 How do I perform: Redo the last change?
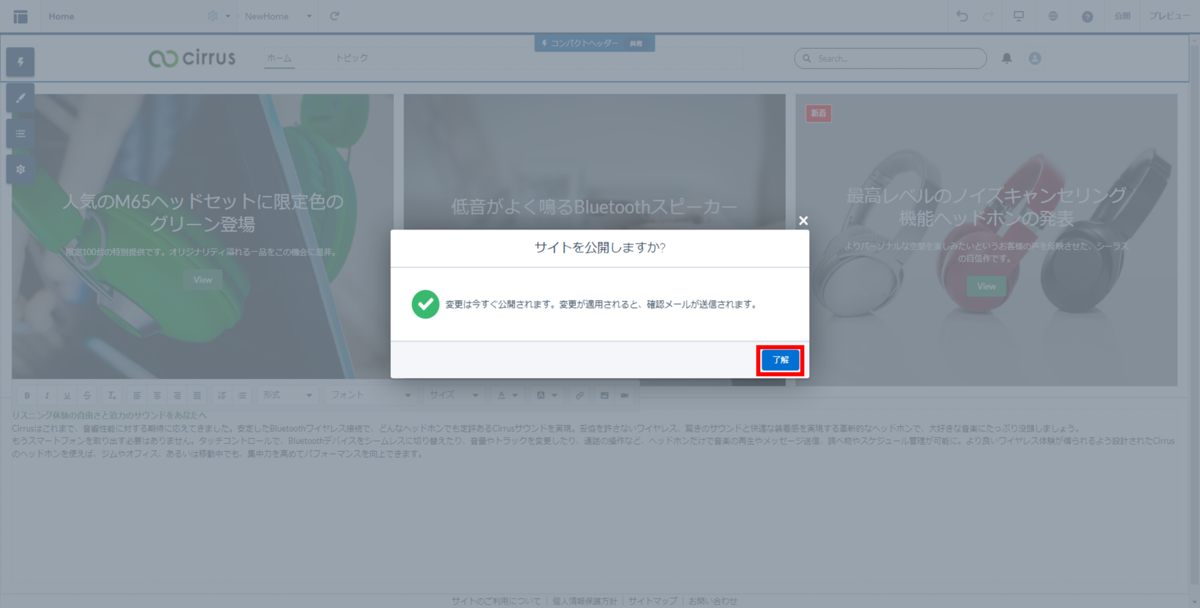click(989, 16)
